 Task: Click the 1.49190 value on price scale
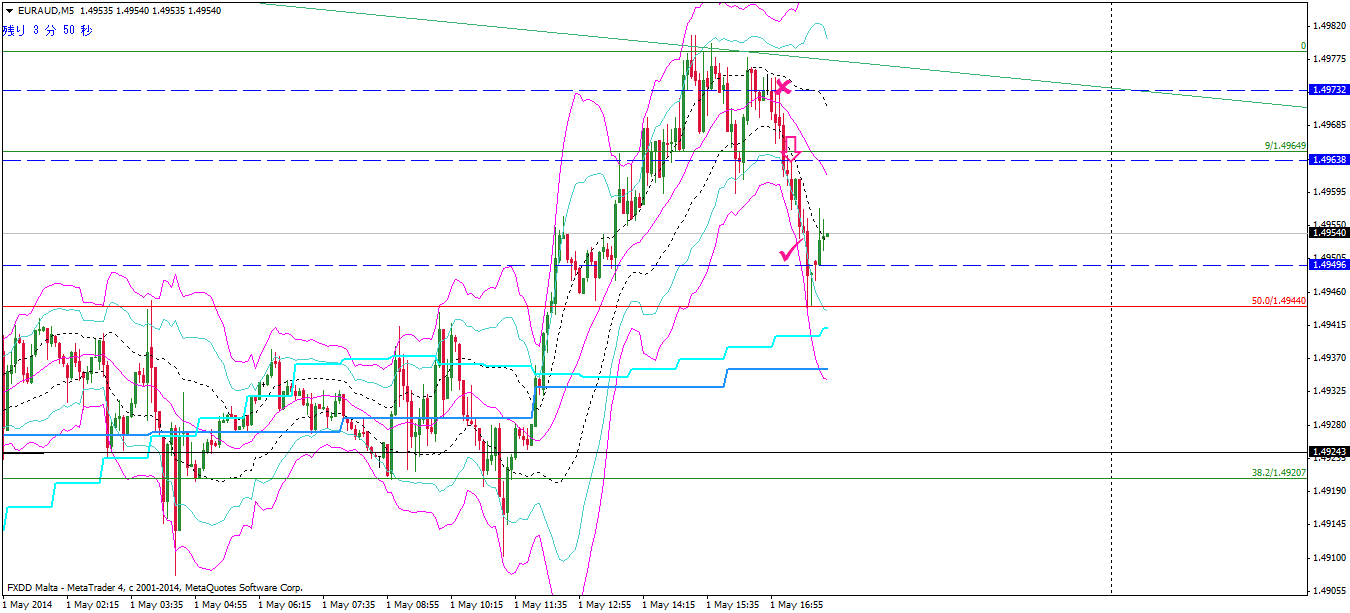coord(1332,490)
